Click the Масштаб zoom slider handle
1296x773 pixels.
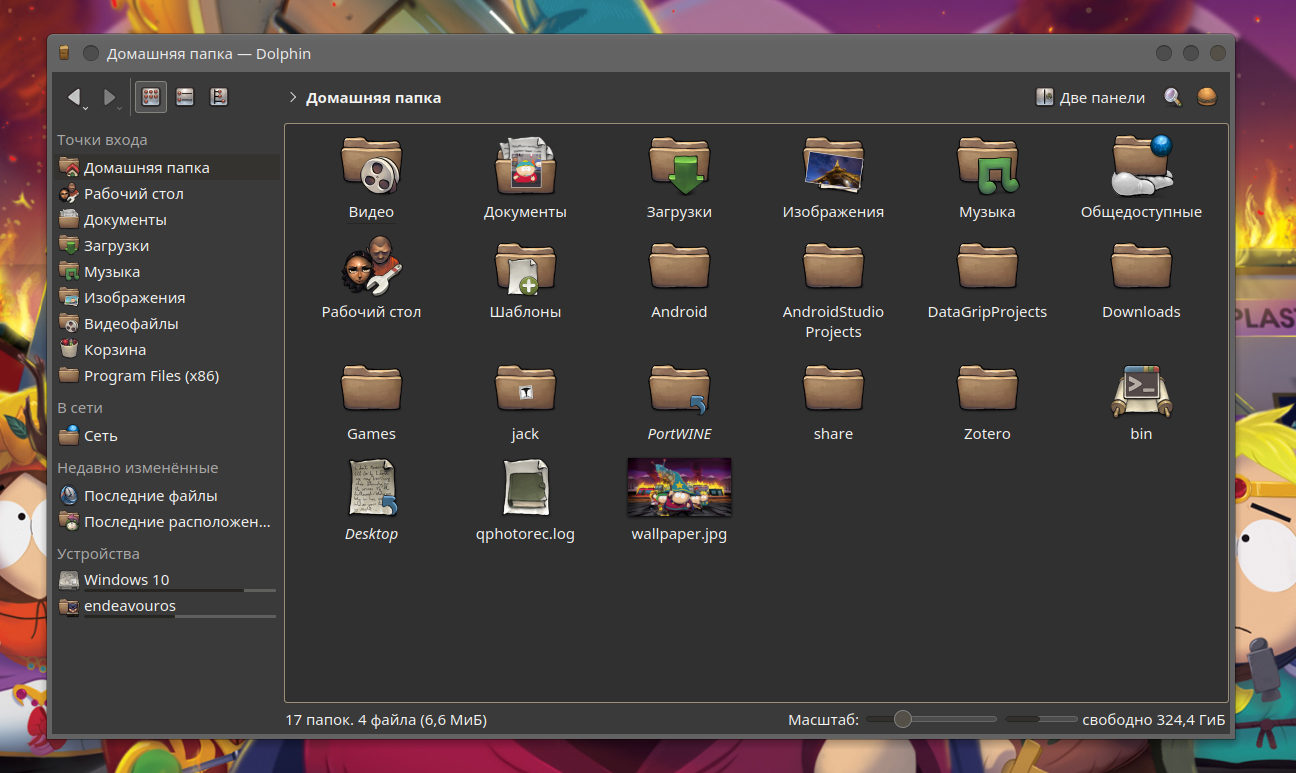click(x=903, y=719)
